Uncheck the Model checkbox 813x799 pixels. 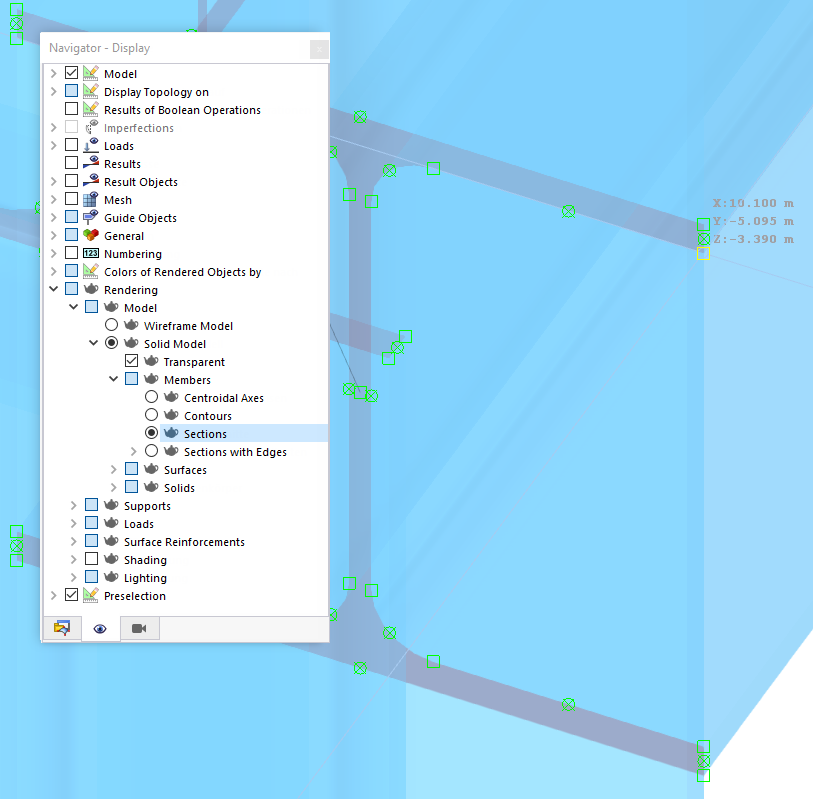(x=71, y=73)
